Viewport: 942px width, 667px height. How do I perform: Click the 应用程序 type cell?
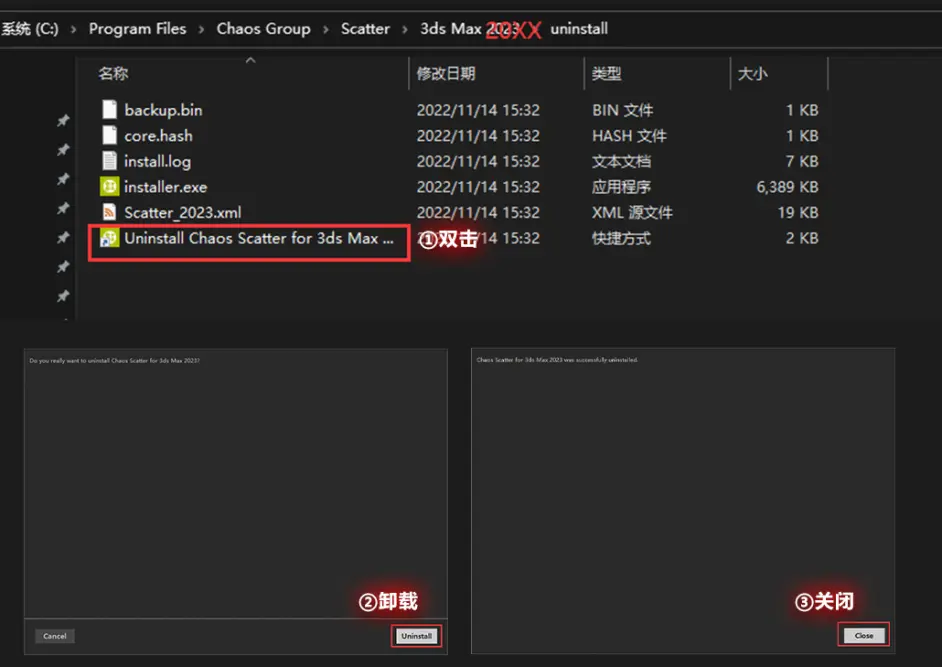(x=621, y=187)
